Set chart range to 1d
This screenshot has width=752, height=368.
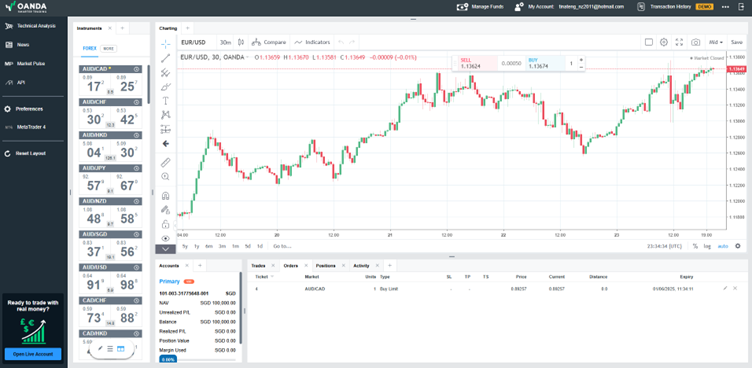tap(259, 246)
